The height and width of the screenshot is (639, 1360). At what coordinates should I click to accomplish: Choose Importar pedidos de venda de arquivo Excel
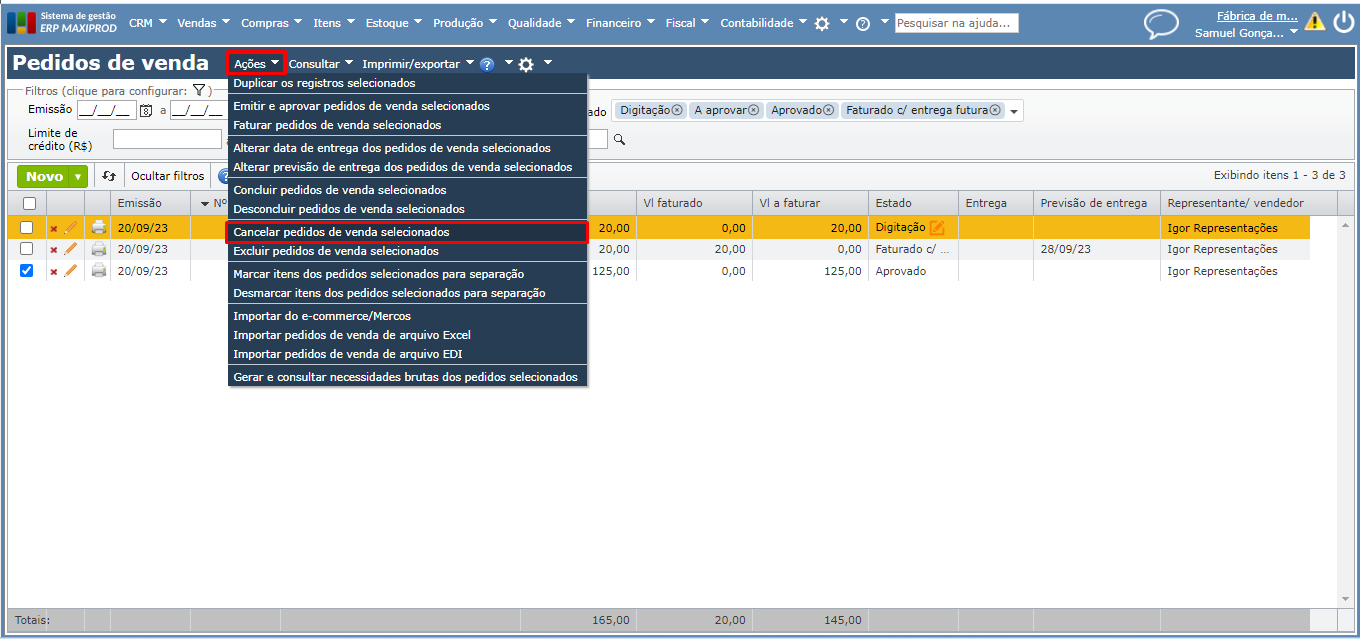(351, 335)
